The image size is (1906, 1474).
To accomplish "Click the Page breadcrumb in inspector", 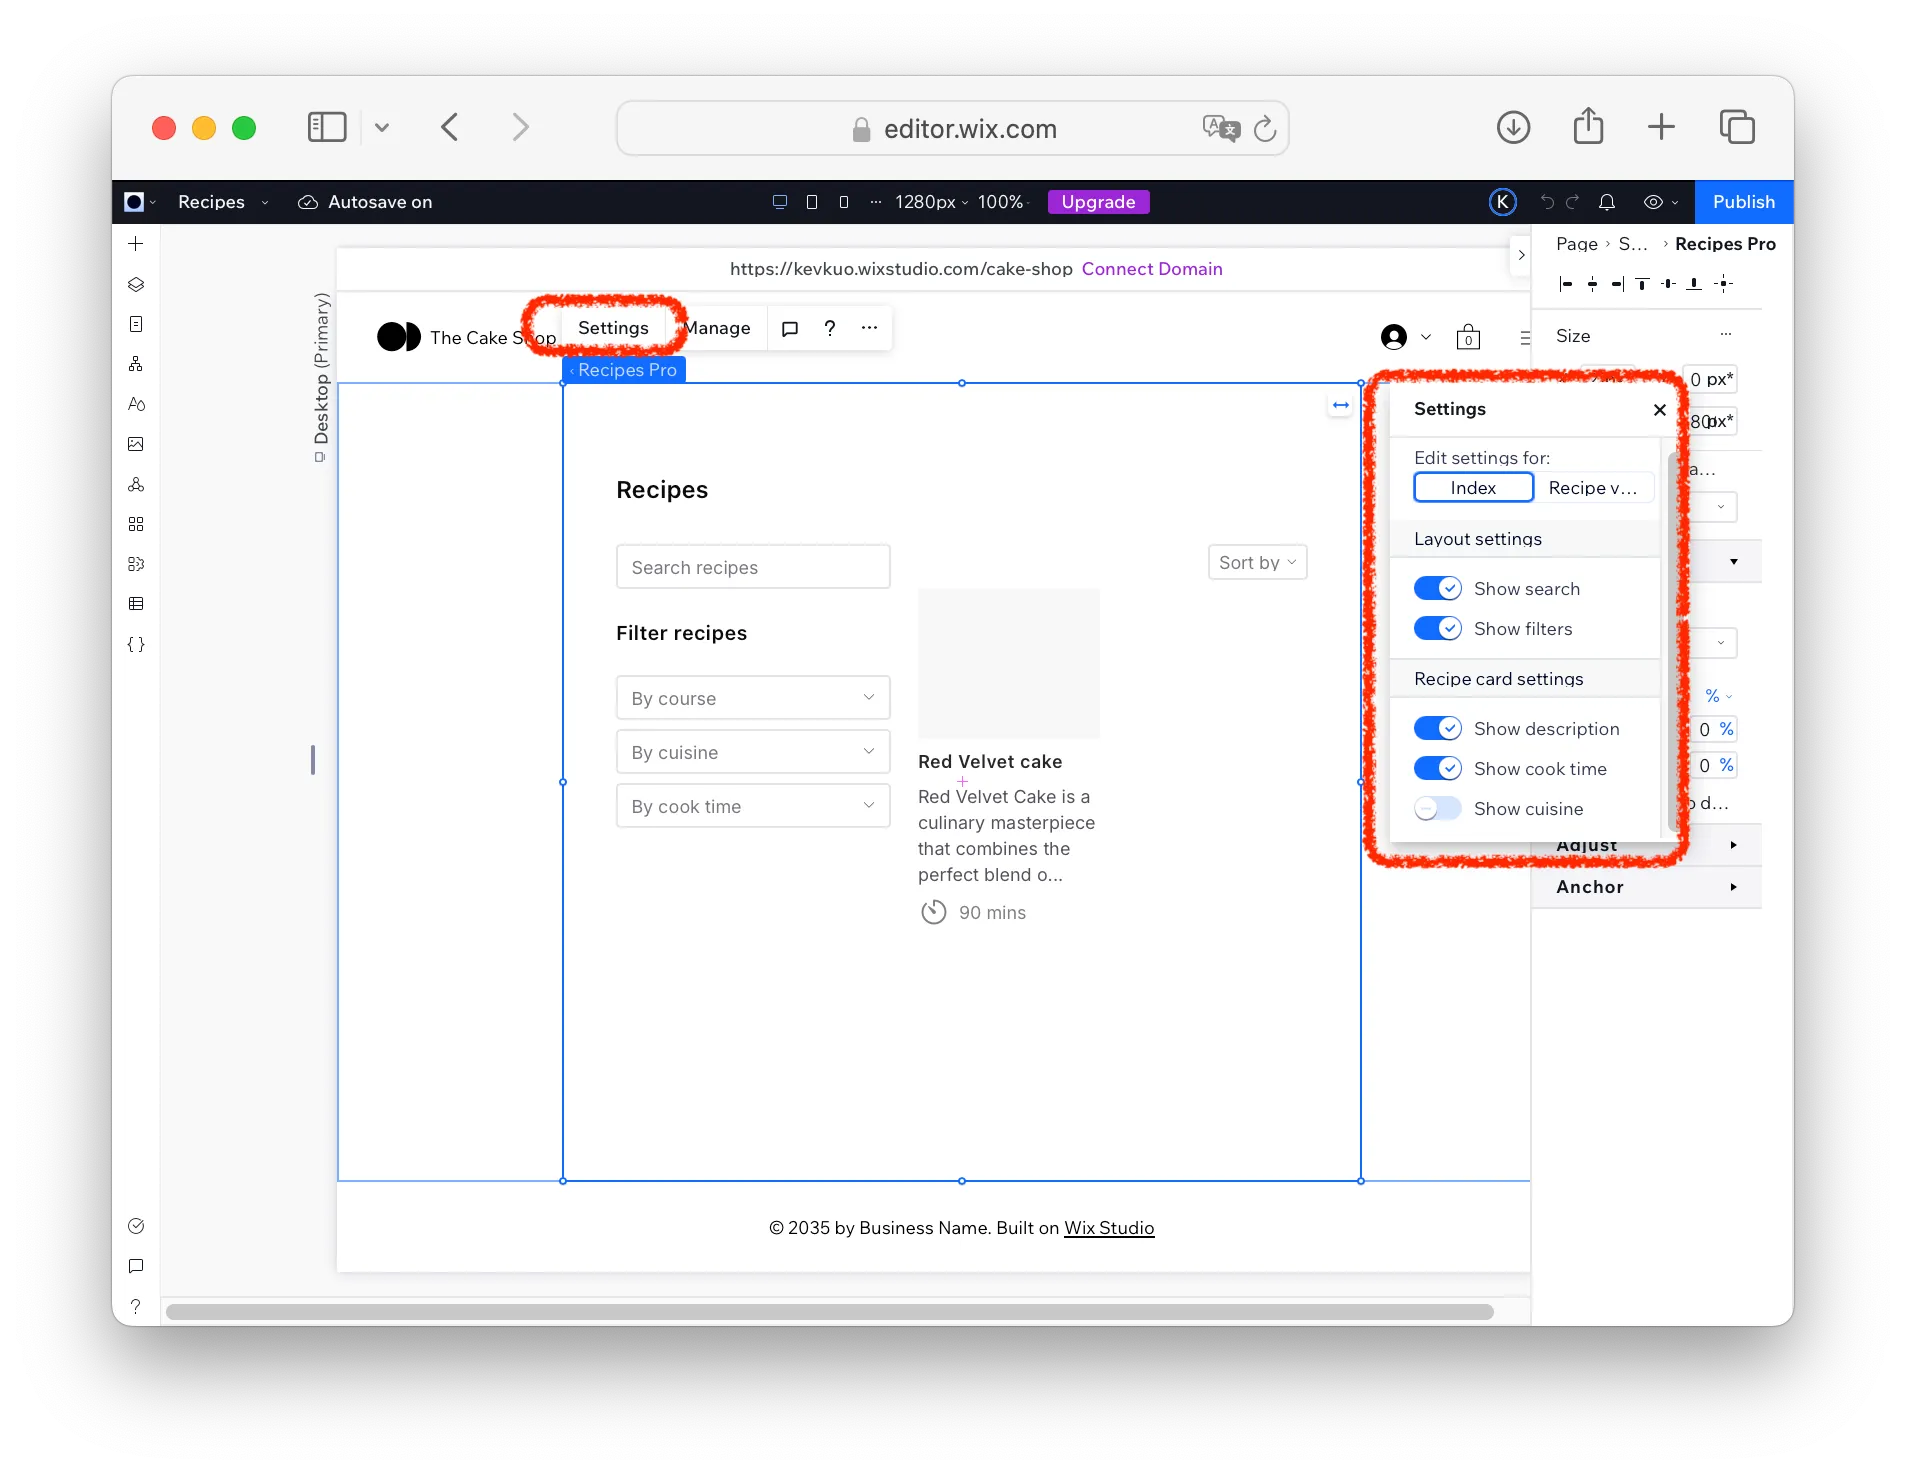I will click(1577, 244).
